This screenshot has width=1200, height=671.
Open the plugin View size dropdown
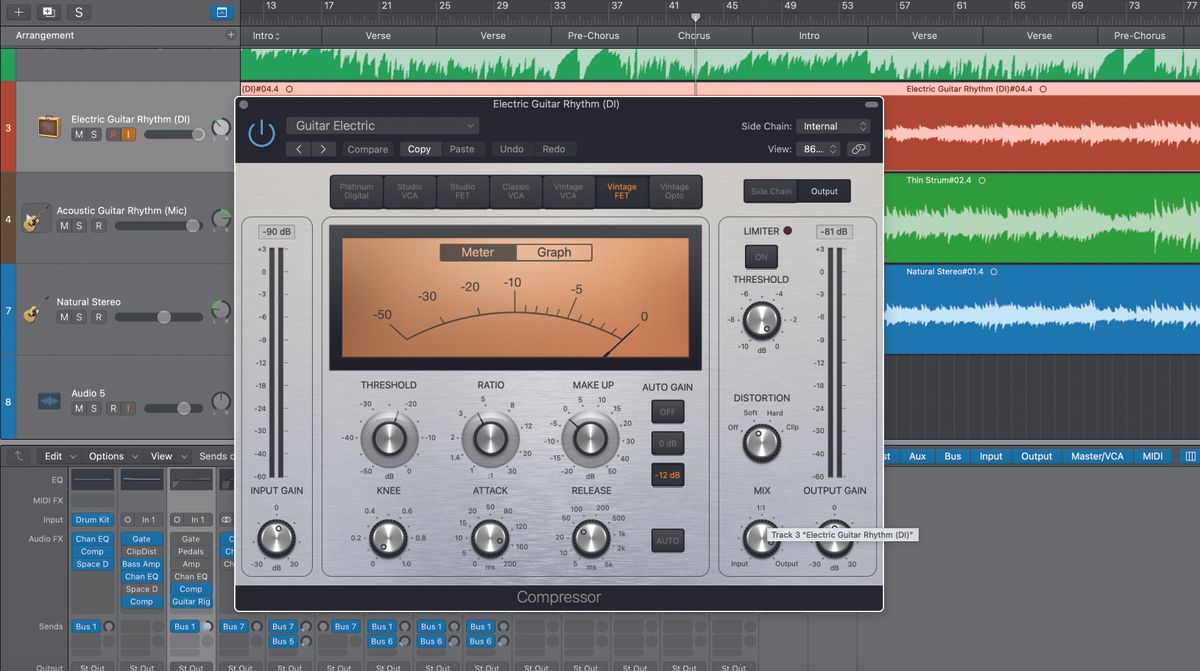(818, 148)
